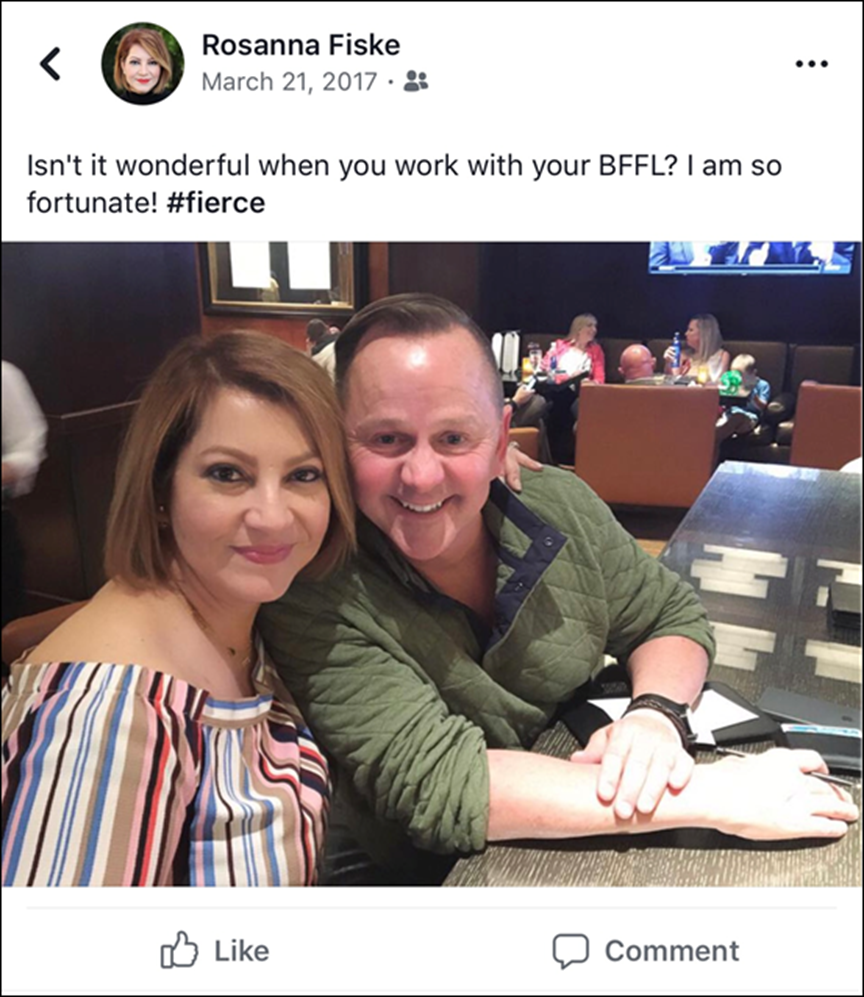
Task: Tap the blue bottle held in background
Action: click(676, 350)
